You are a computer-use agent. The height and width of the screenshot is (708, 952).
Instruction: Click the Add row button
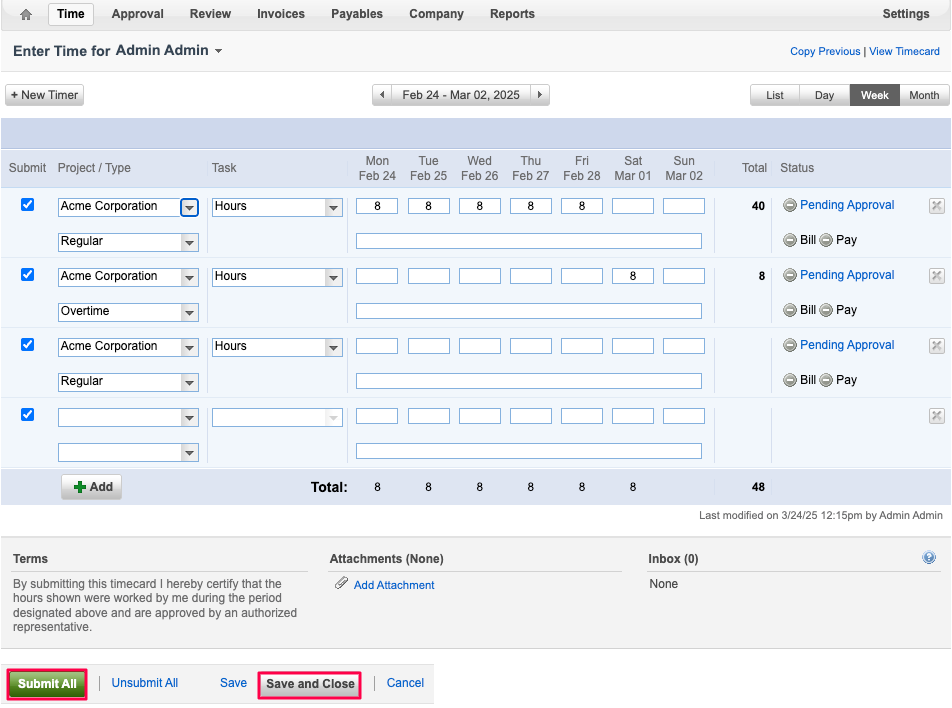[x=92, y=487]
